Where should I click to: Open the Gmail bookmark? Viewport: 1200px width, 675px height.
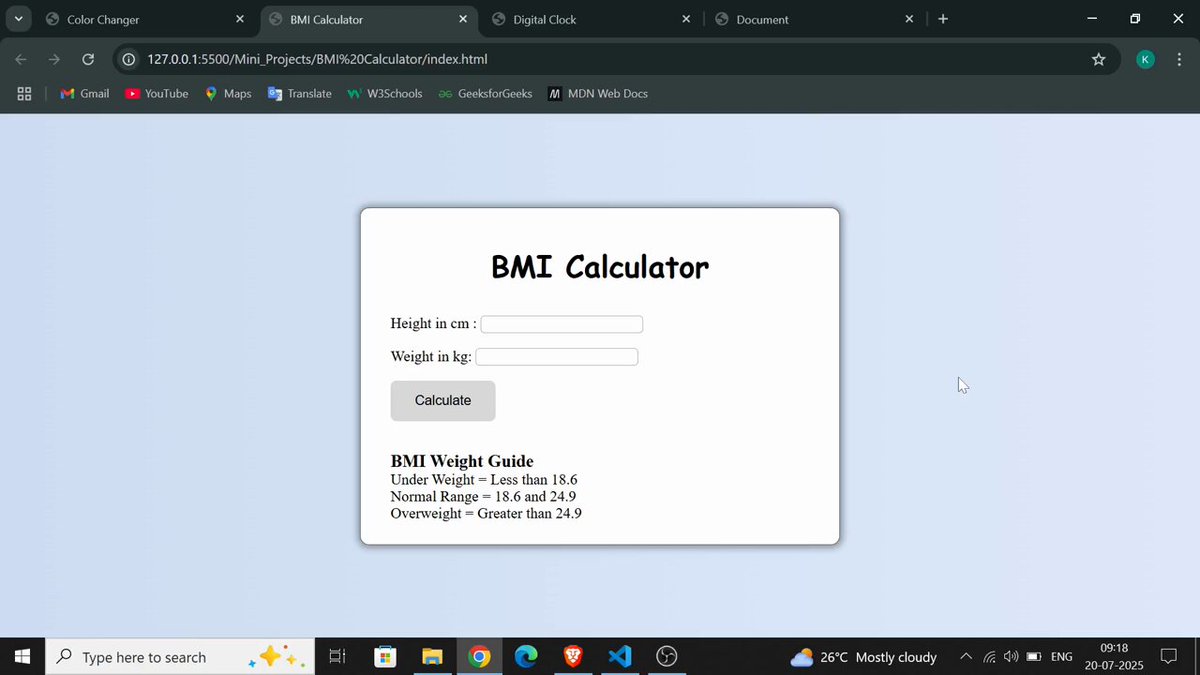[x=85, y=93]
